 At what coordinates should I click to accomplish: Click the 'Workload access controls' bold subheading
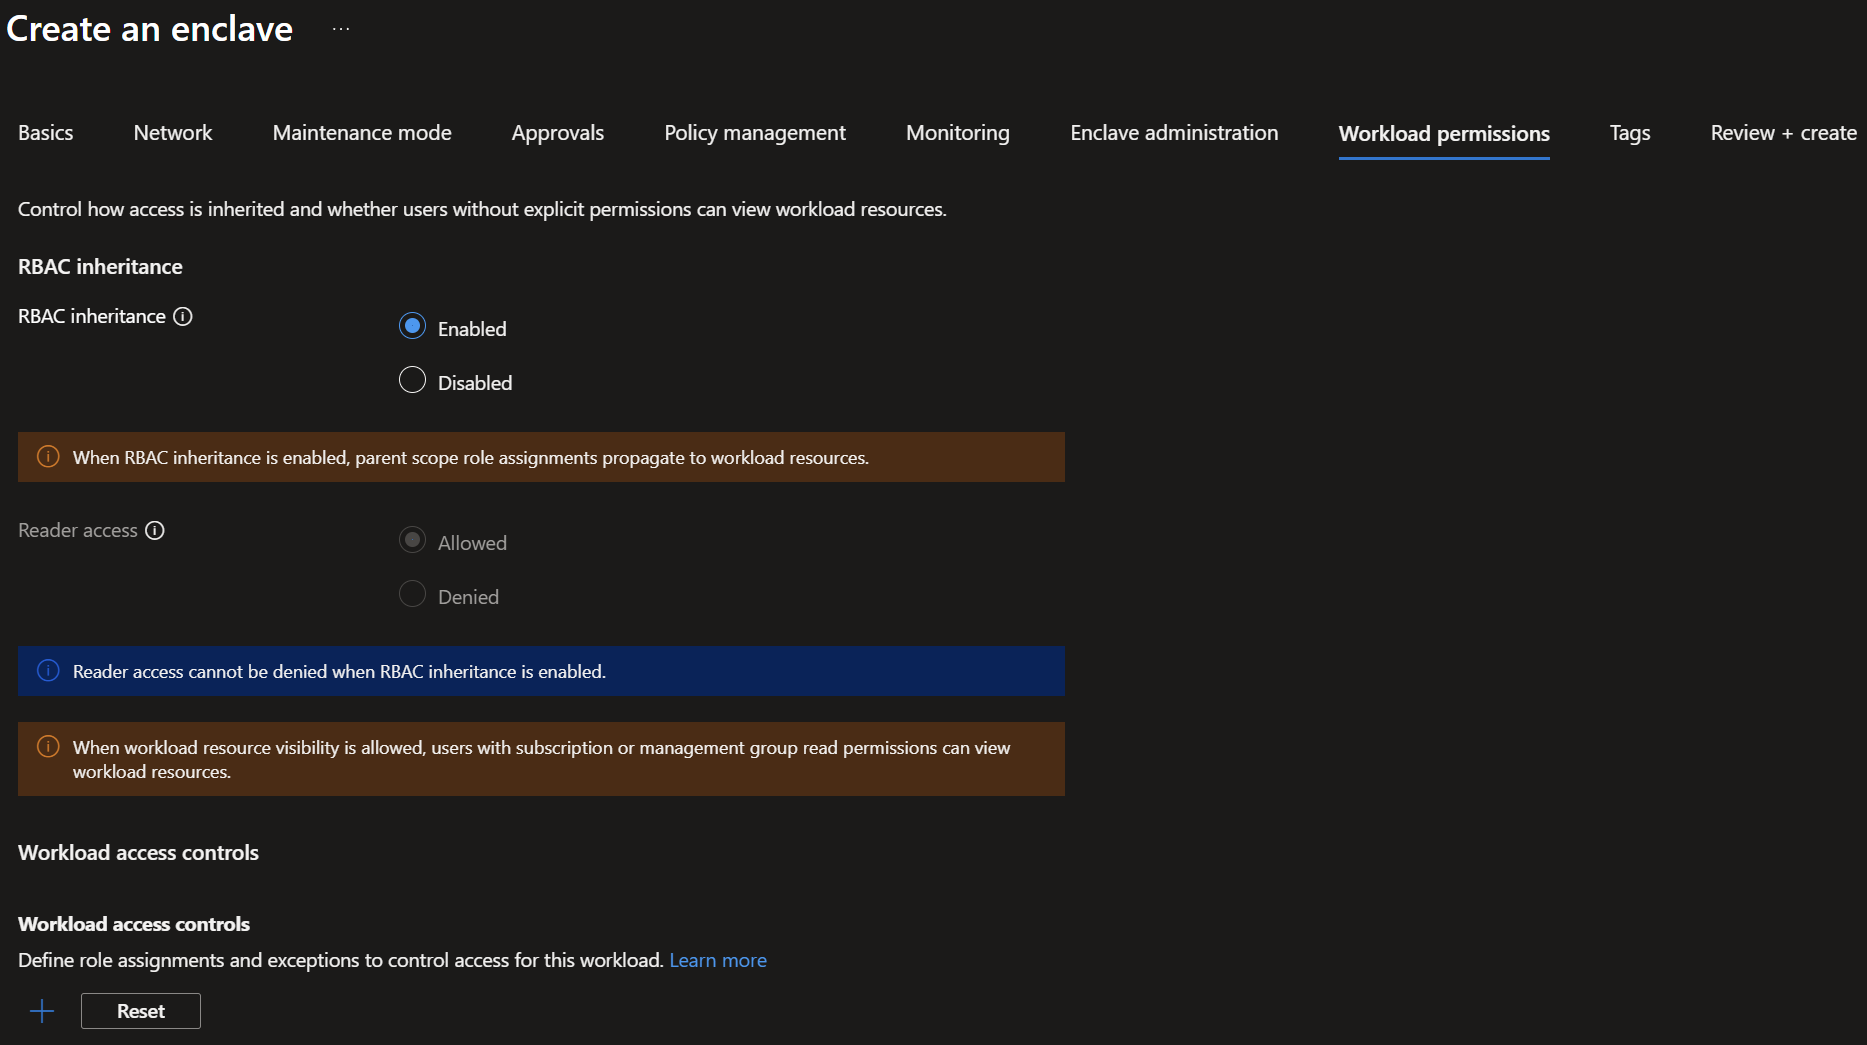[134, 924]
